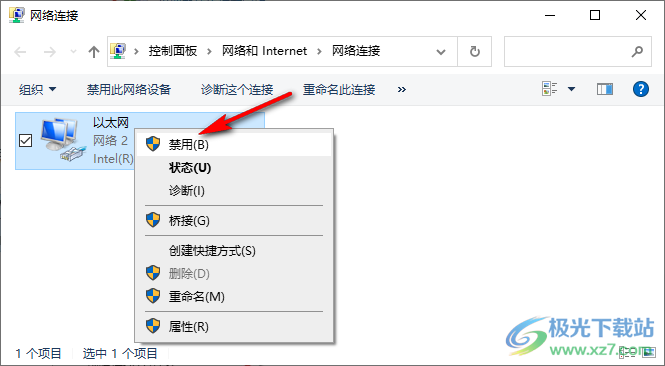The width and height of the screenshot is (665, 366).
Task: Toggle the checkbox beside 以太网 adapter
Action: (25, 140)
